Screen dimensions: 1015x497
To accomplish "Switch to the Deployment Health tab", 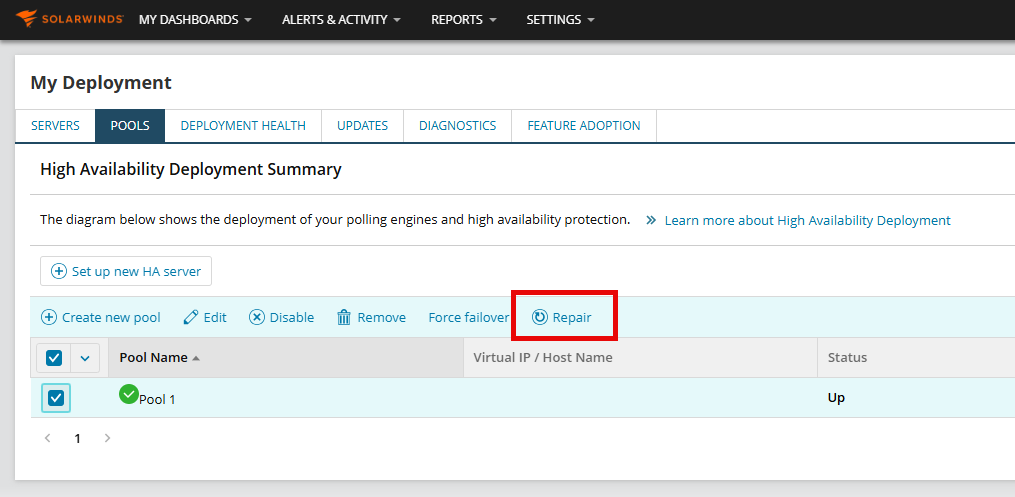I will click(x=243, y=126).
